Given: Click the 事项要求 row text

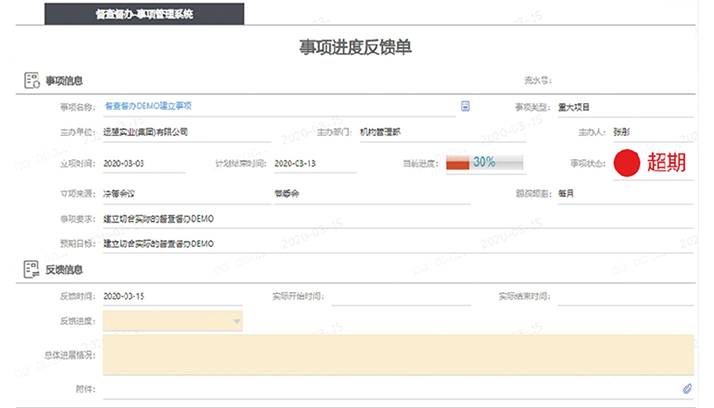Looking at the screenshot, I should click(x=158, y=219).
